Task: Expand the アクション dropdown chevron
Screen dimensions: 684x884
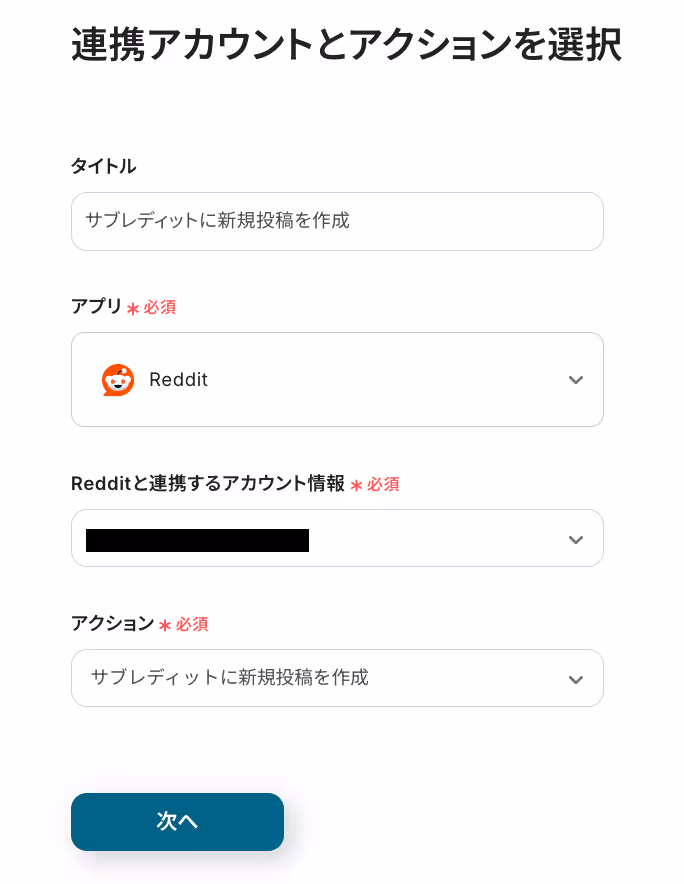Action: [575, 680]
